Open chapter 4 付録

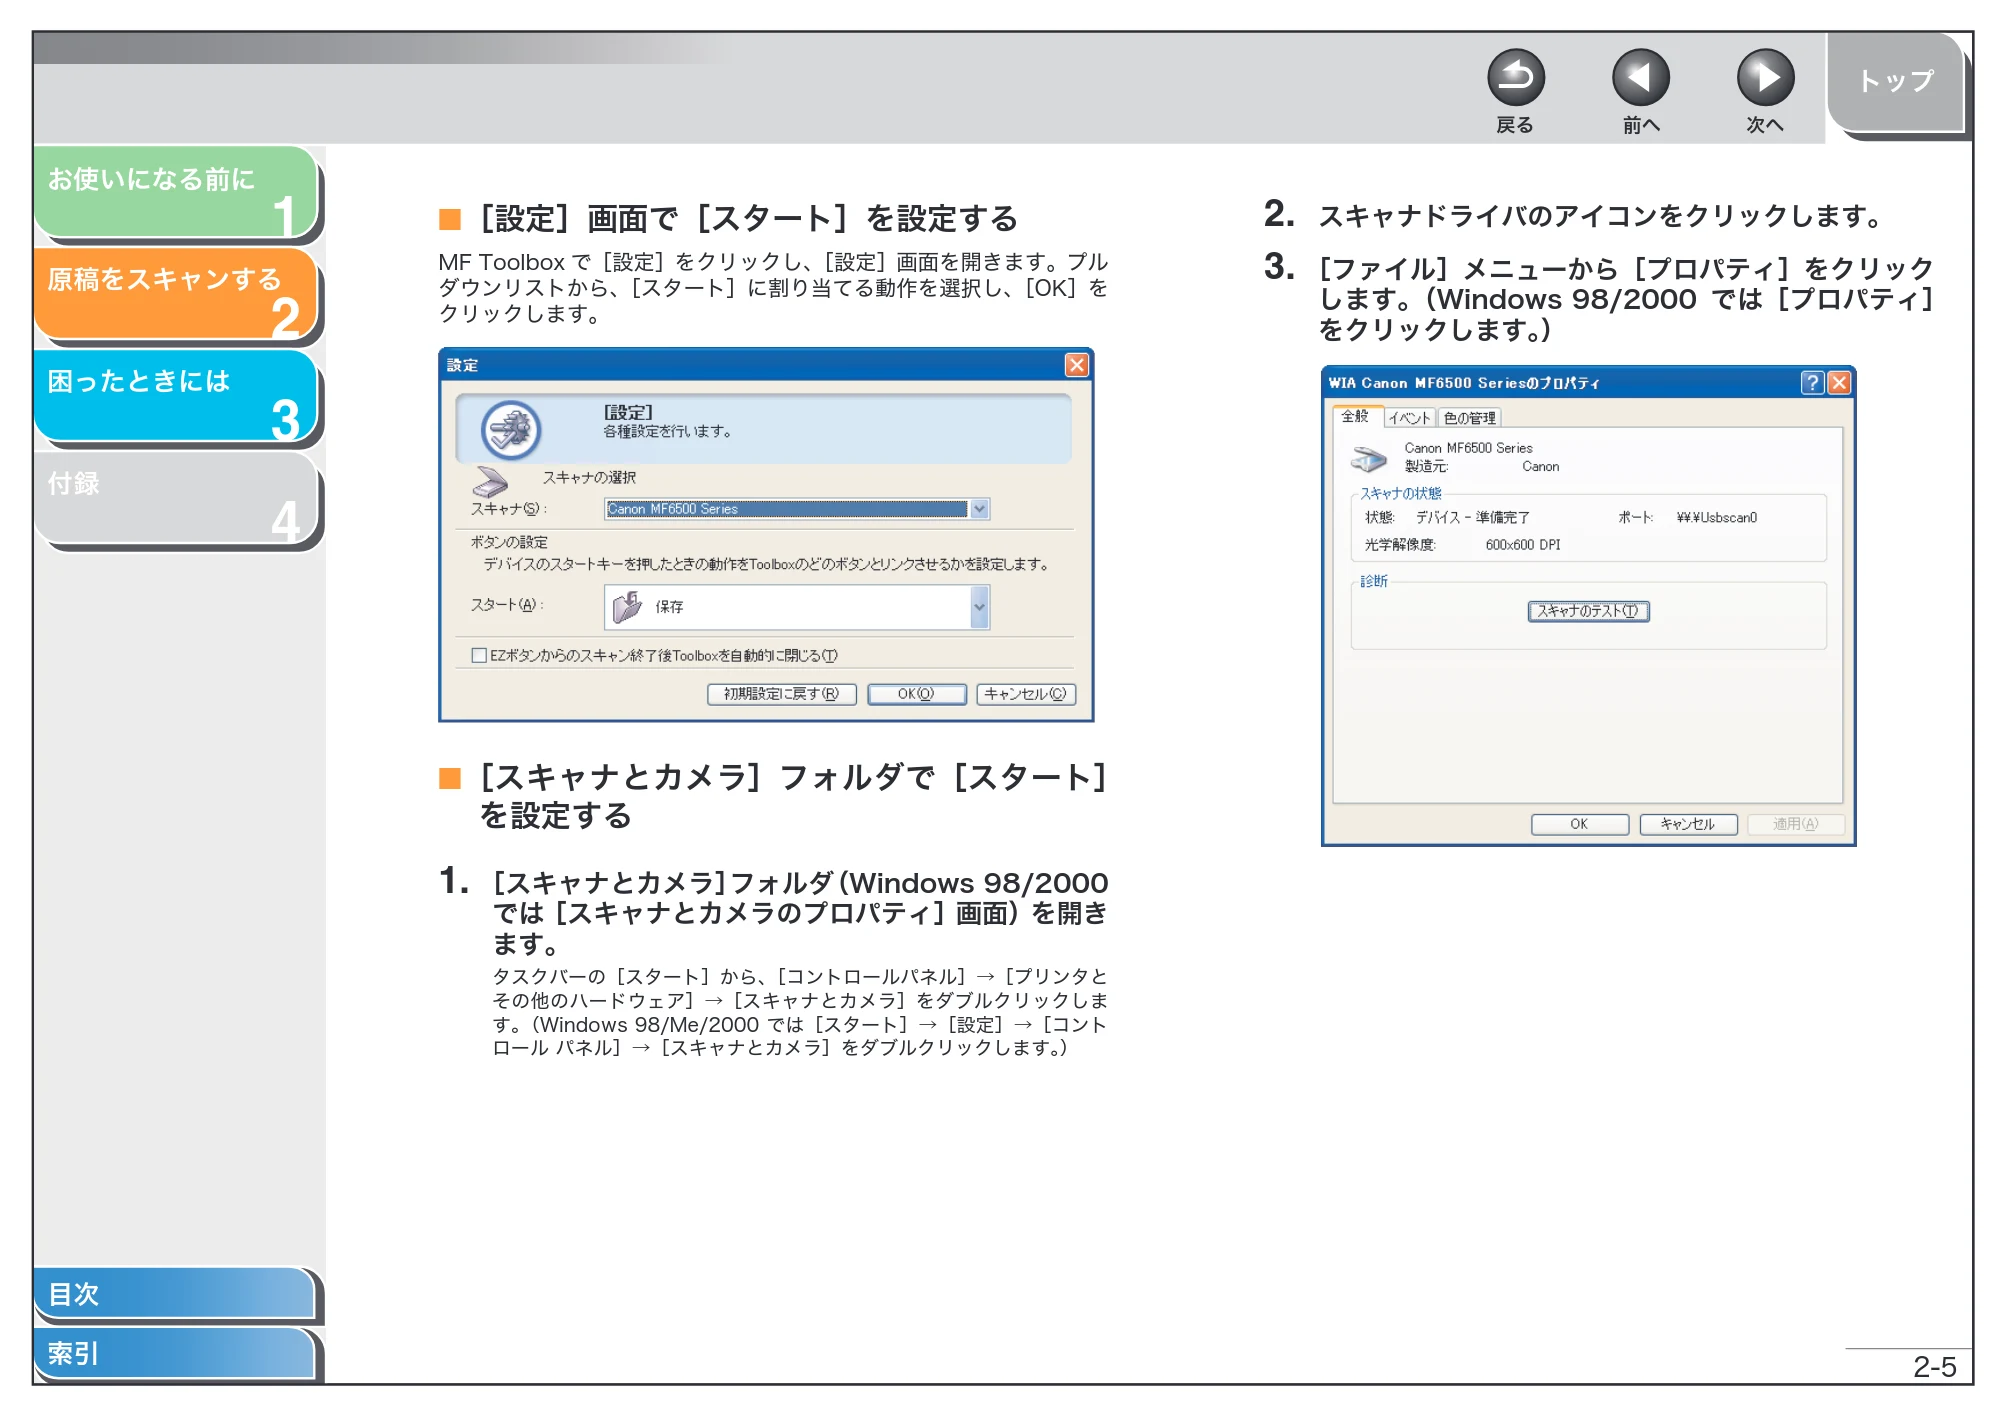pyautogui.click(x=176, y=497)
